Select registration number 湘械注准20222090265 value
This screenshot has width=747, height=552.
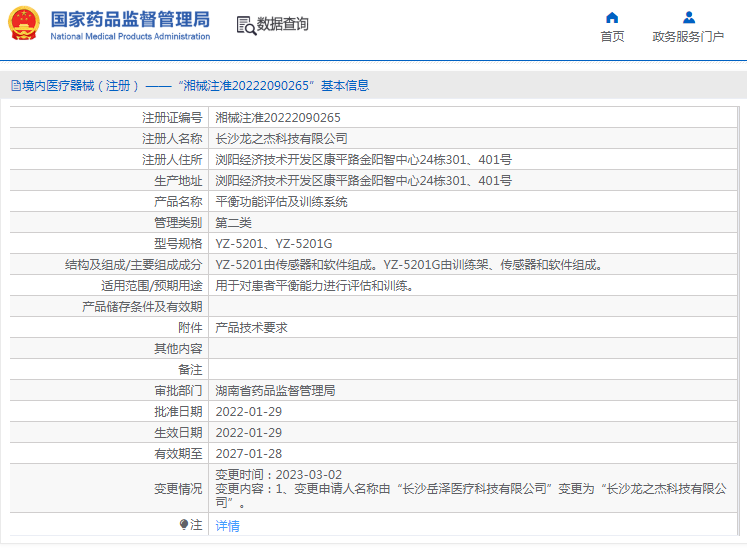(278, 118)
